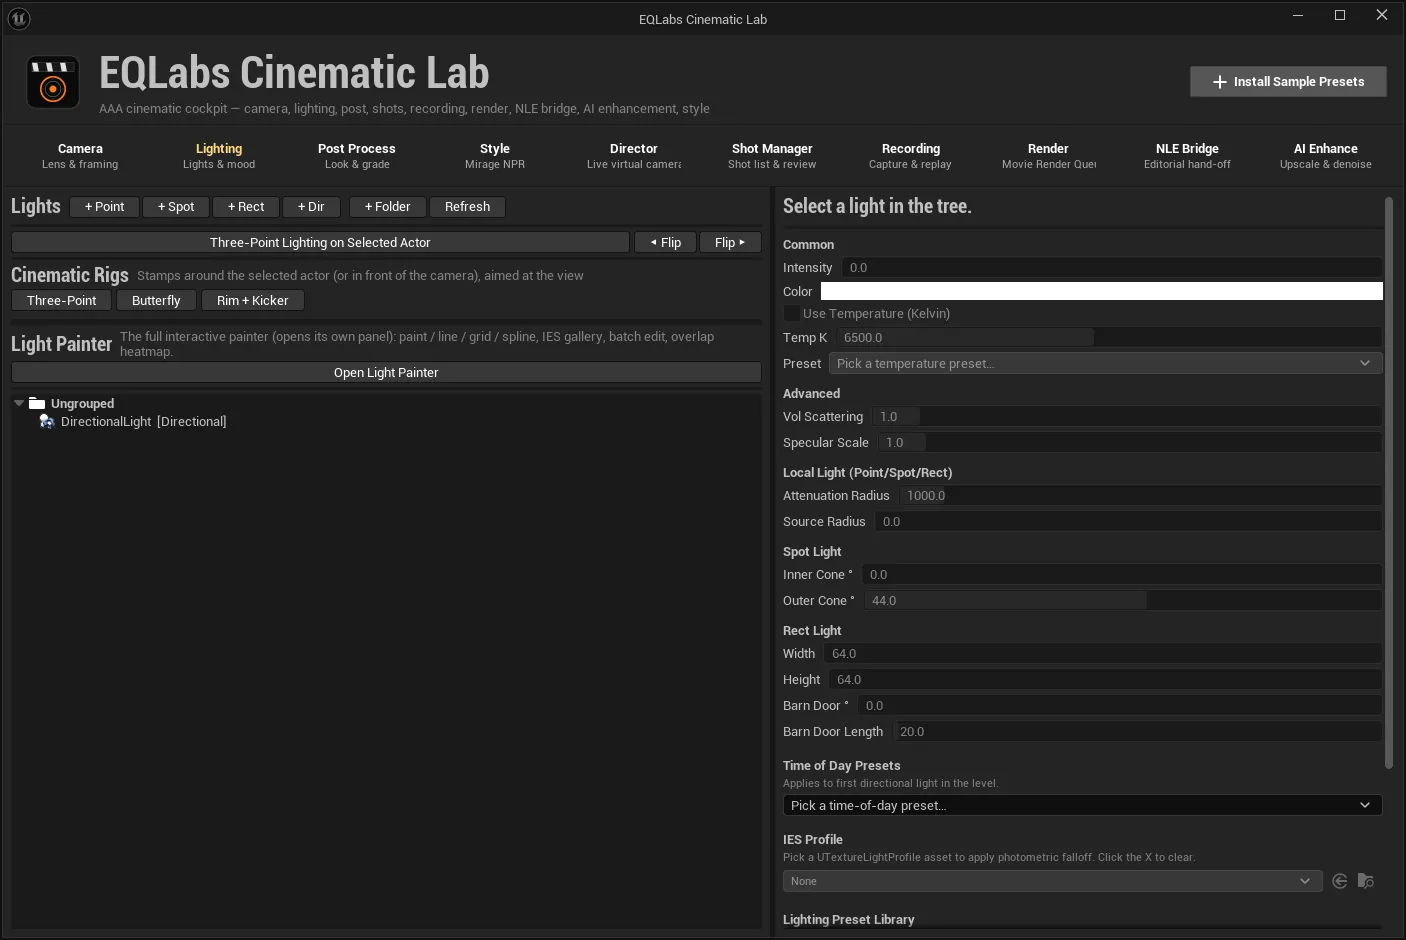
Task: Open the AI Enhance tab
Action: point(1326,156)
